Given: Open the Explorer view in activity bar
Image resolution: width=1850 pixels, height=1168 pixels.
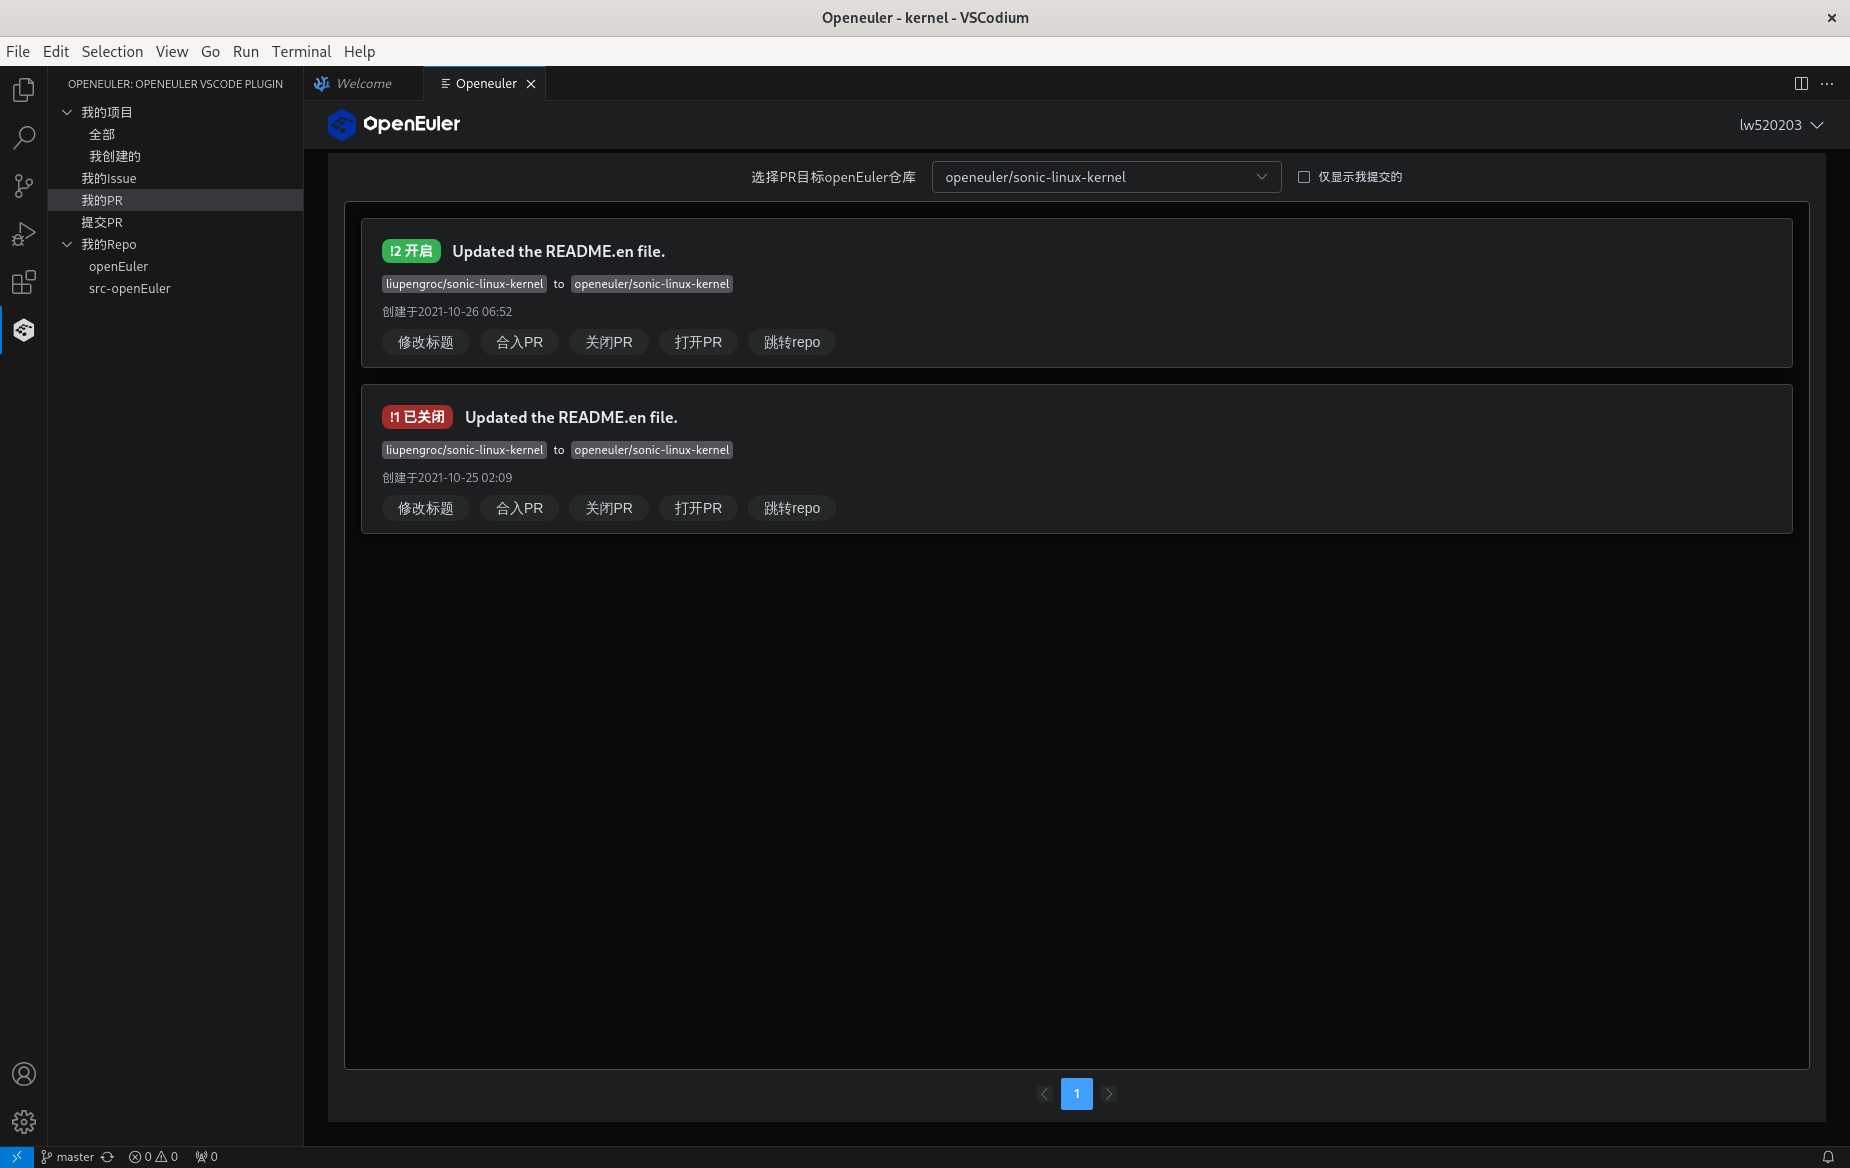Looking at the screenshot, I should [24, 90].
